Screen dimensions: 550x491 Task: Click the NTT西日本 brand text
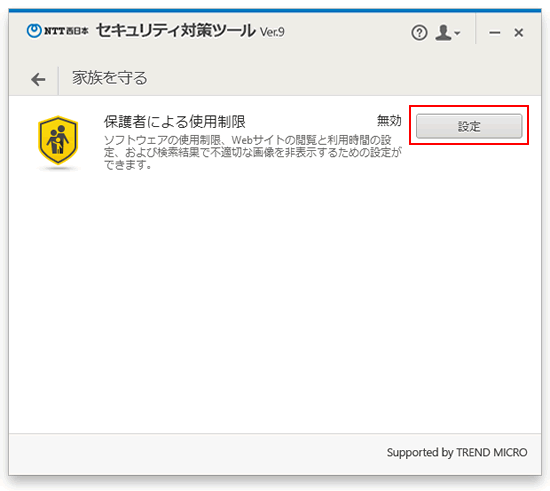pyautogui.click(x=66, y=31)
